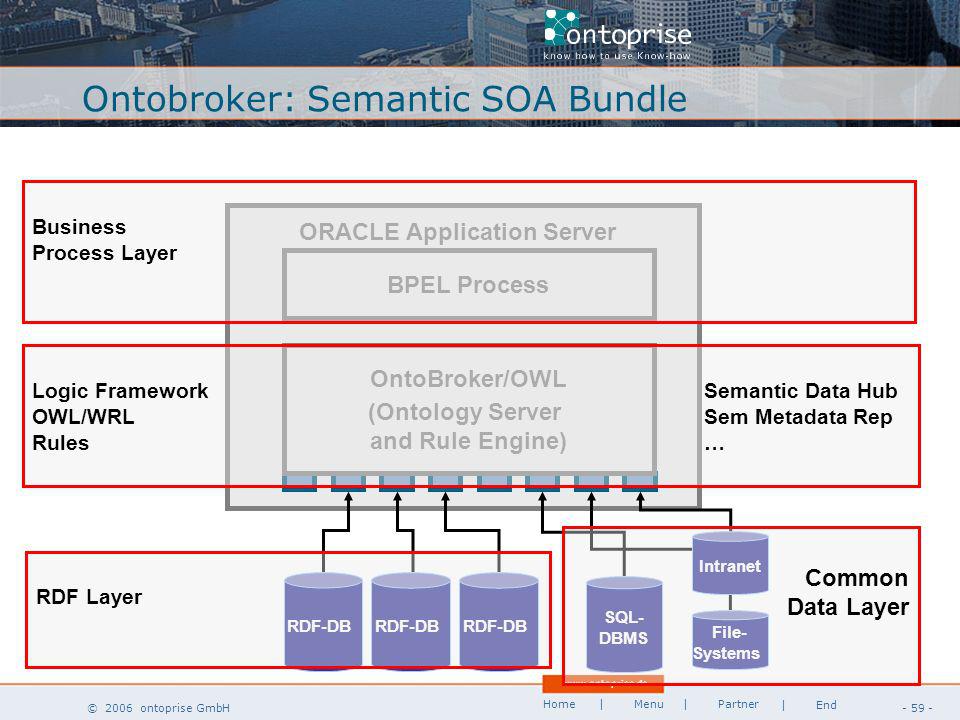Select the leftmost RDF-DB cylinder
Screen dimensions: 960x720
pyautogui.click(x=323, y=620)
